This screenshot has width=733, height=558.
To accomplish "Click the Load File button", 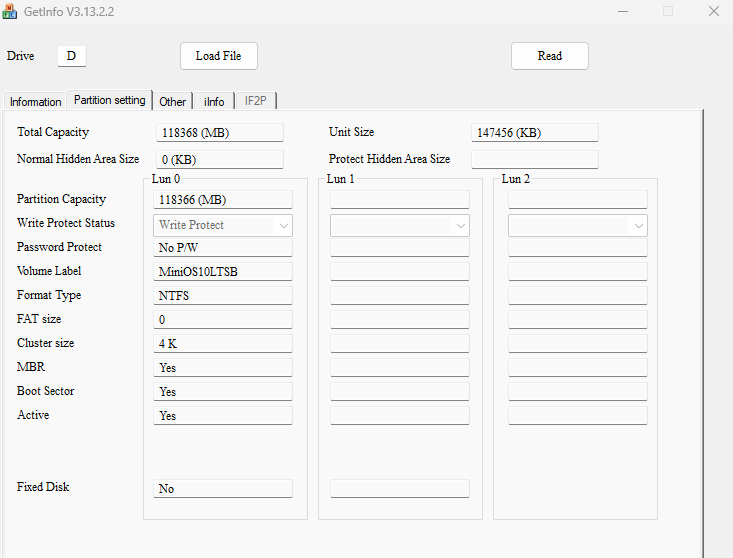I will click(219, 56).
